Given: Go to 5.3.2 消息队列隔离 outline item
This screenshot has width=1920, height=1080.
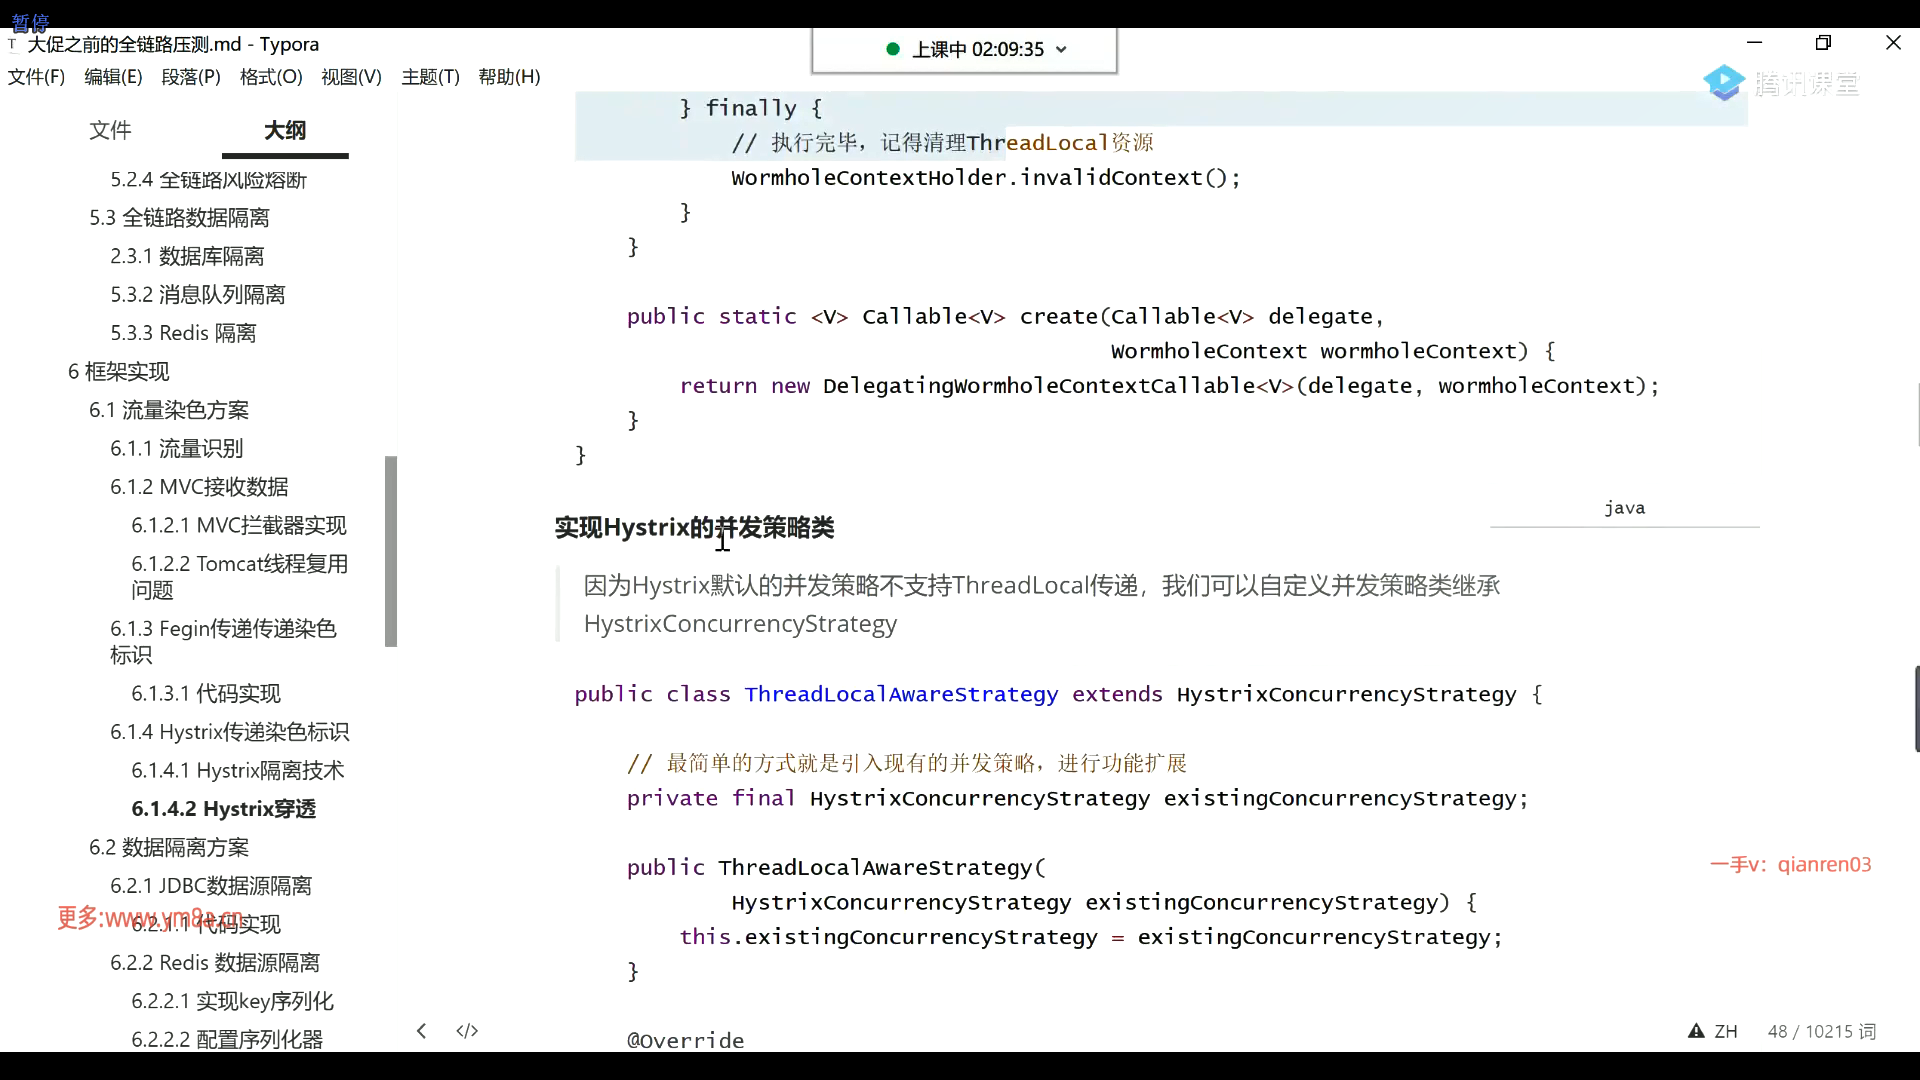Looking at the screenshot, I should tap(197, 295).
